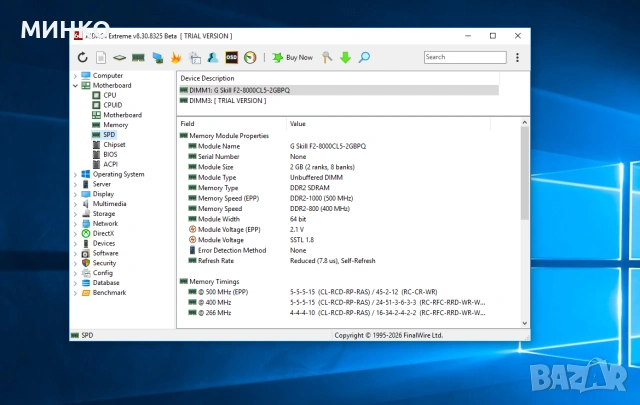Select ACPI in the tree
This screenshot has height=405, width=640.
point(110,164)
